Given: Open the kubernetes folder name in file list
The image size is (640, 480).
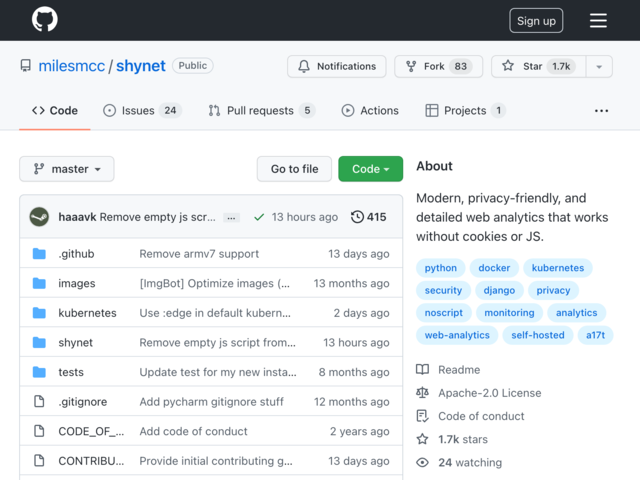Looking at the screenshot, I should coord(87,313).
